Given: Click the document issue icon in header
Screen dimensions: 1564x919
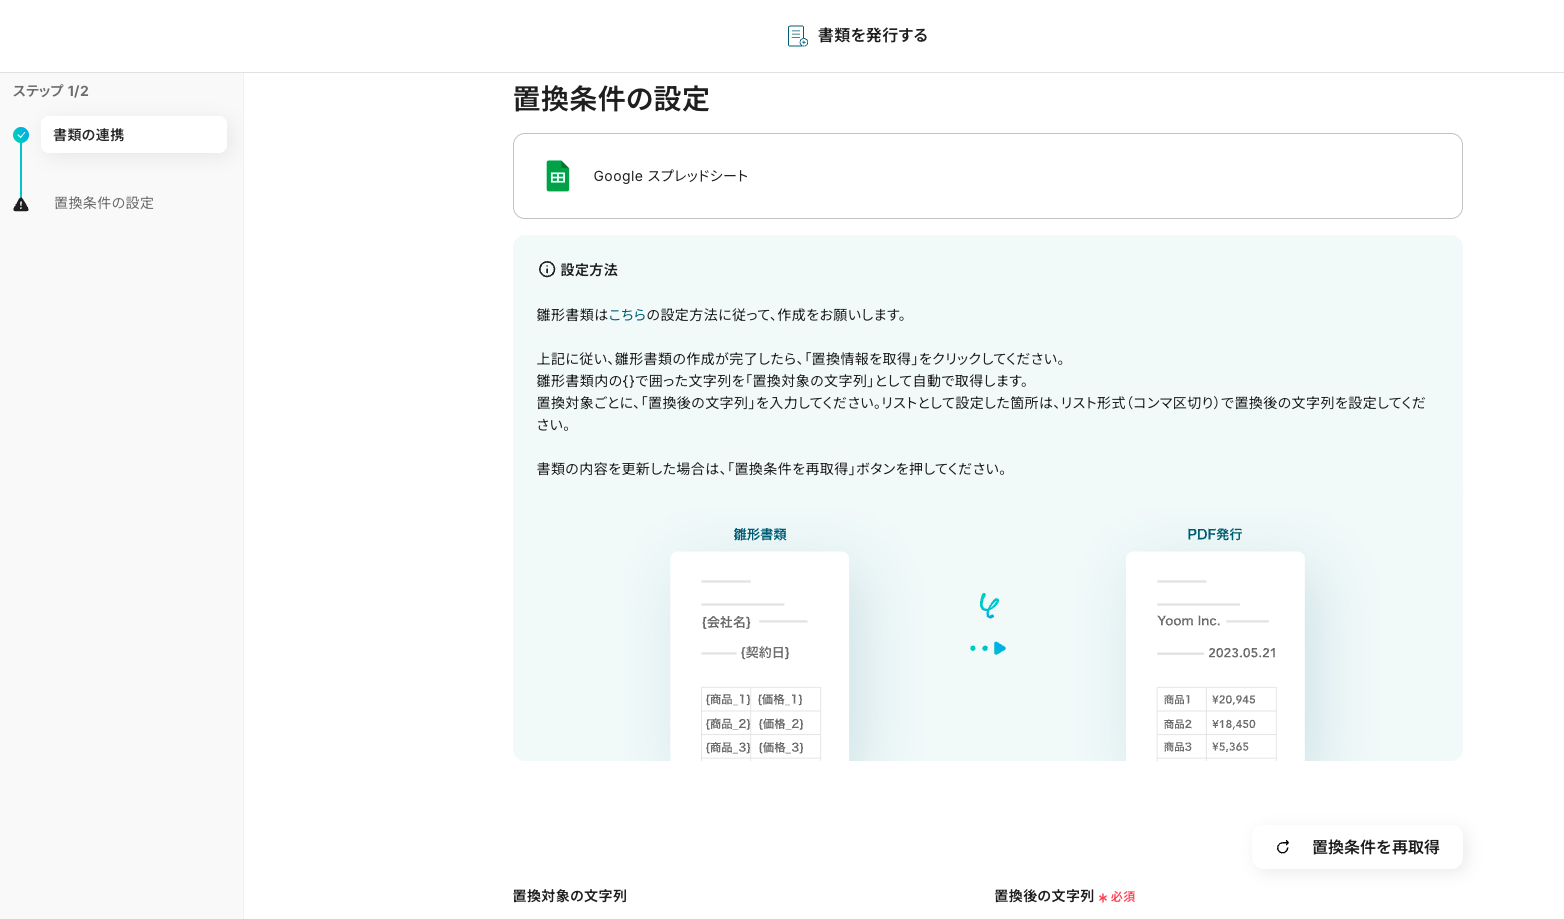Looking at the screenshot, I should click(x=797, y=36).
